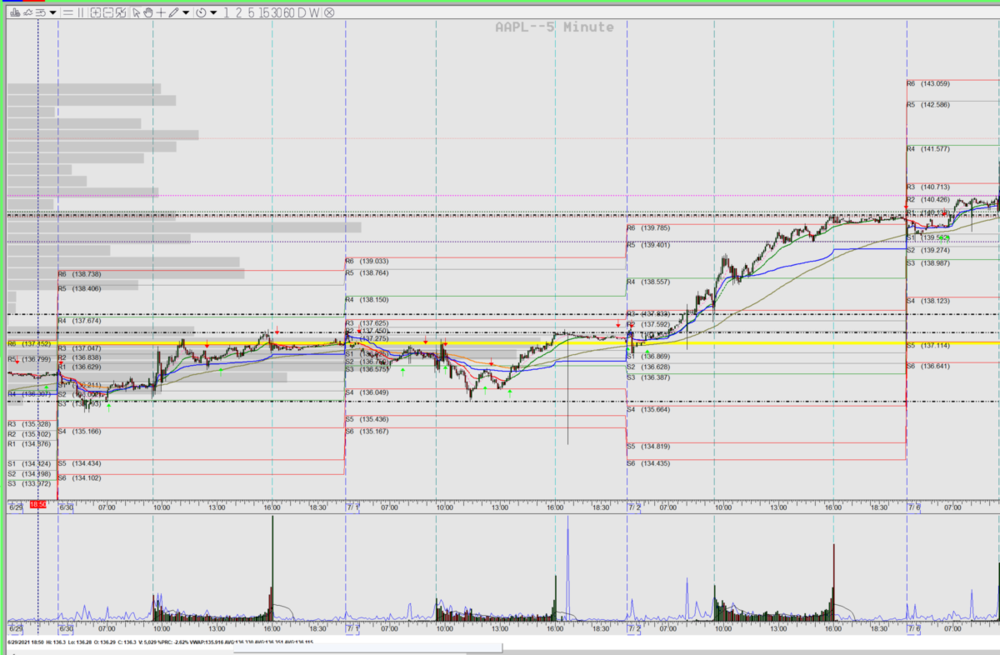This screenshot has width=1000, height=655.
Task: Click the bar chart type icon
Action: pyautogui.click(x=15, y=13)
